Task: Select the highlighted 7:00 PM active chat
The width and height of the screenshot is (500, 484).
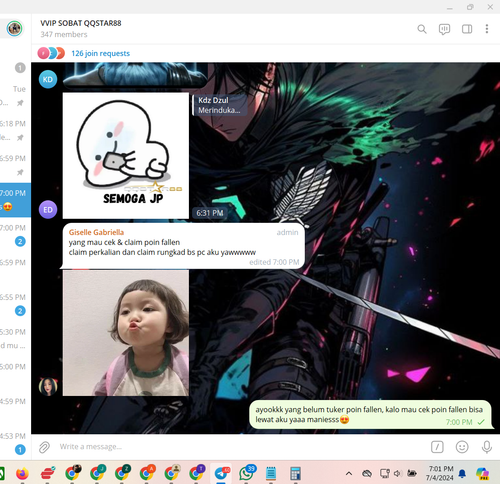Action: coord(15,200)
